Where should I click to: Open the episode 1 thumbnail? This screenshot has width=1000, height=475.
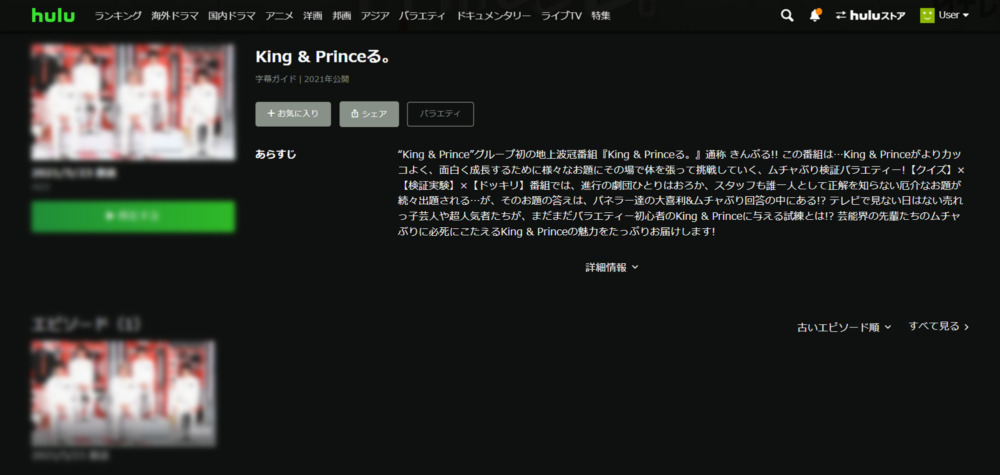(124, 393)
